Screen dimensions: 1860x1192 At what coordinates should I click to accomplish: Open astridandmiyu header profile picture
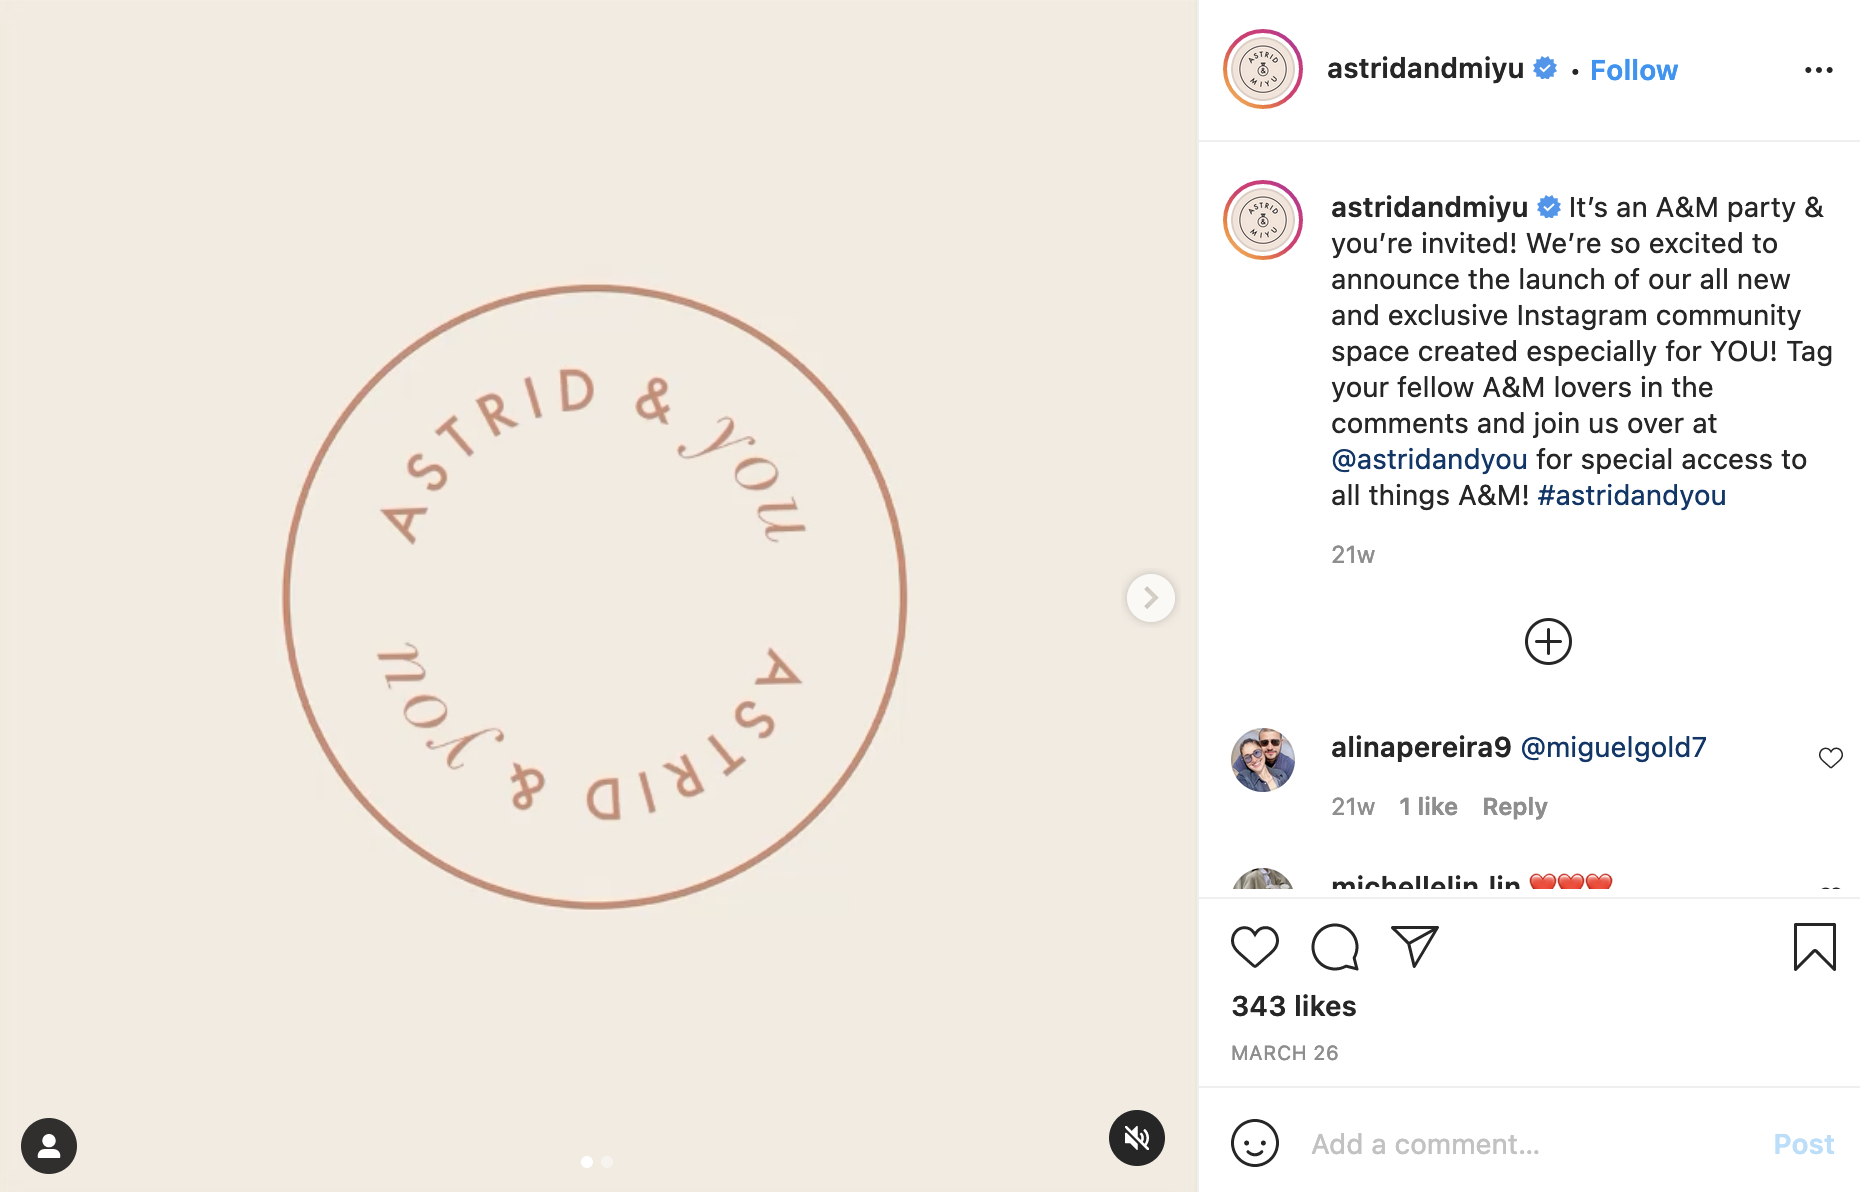click(x=1263, y=70)
